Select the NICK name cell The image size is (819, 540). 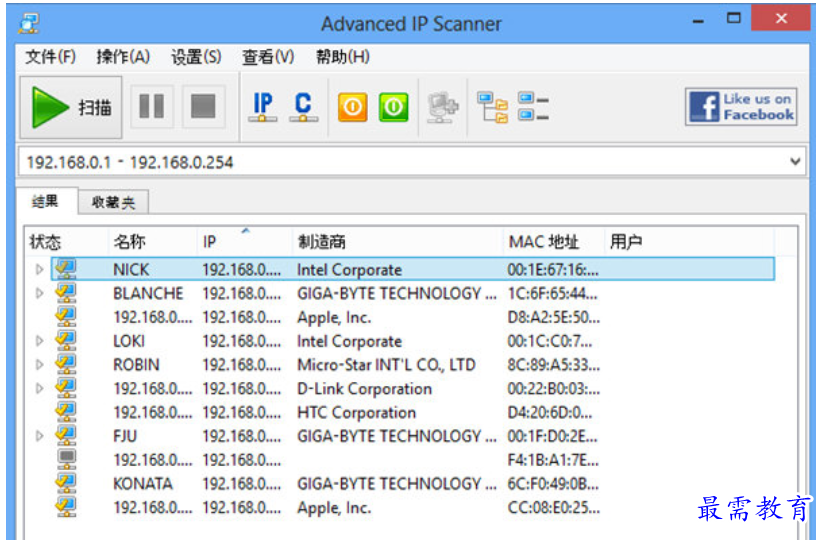(x=131, y=270)
